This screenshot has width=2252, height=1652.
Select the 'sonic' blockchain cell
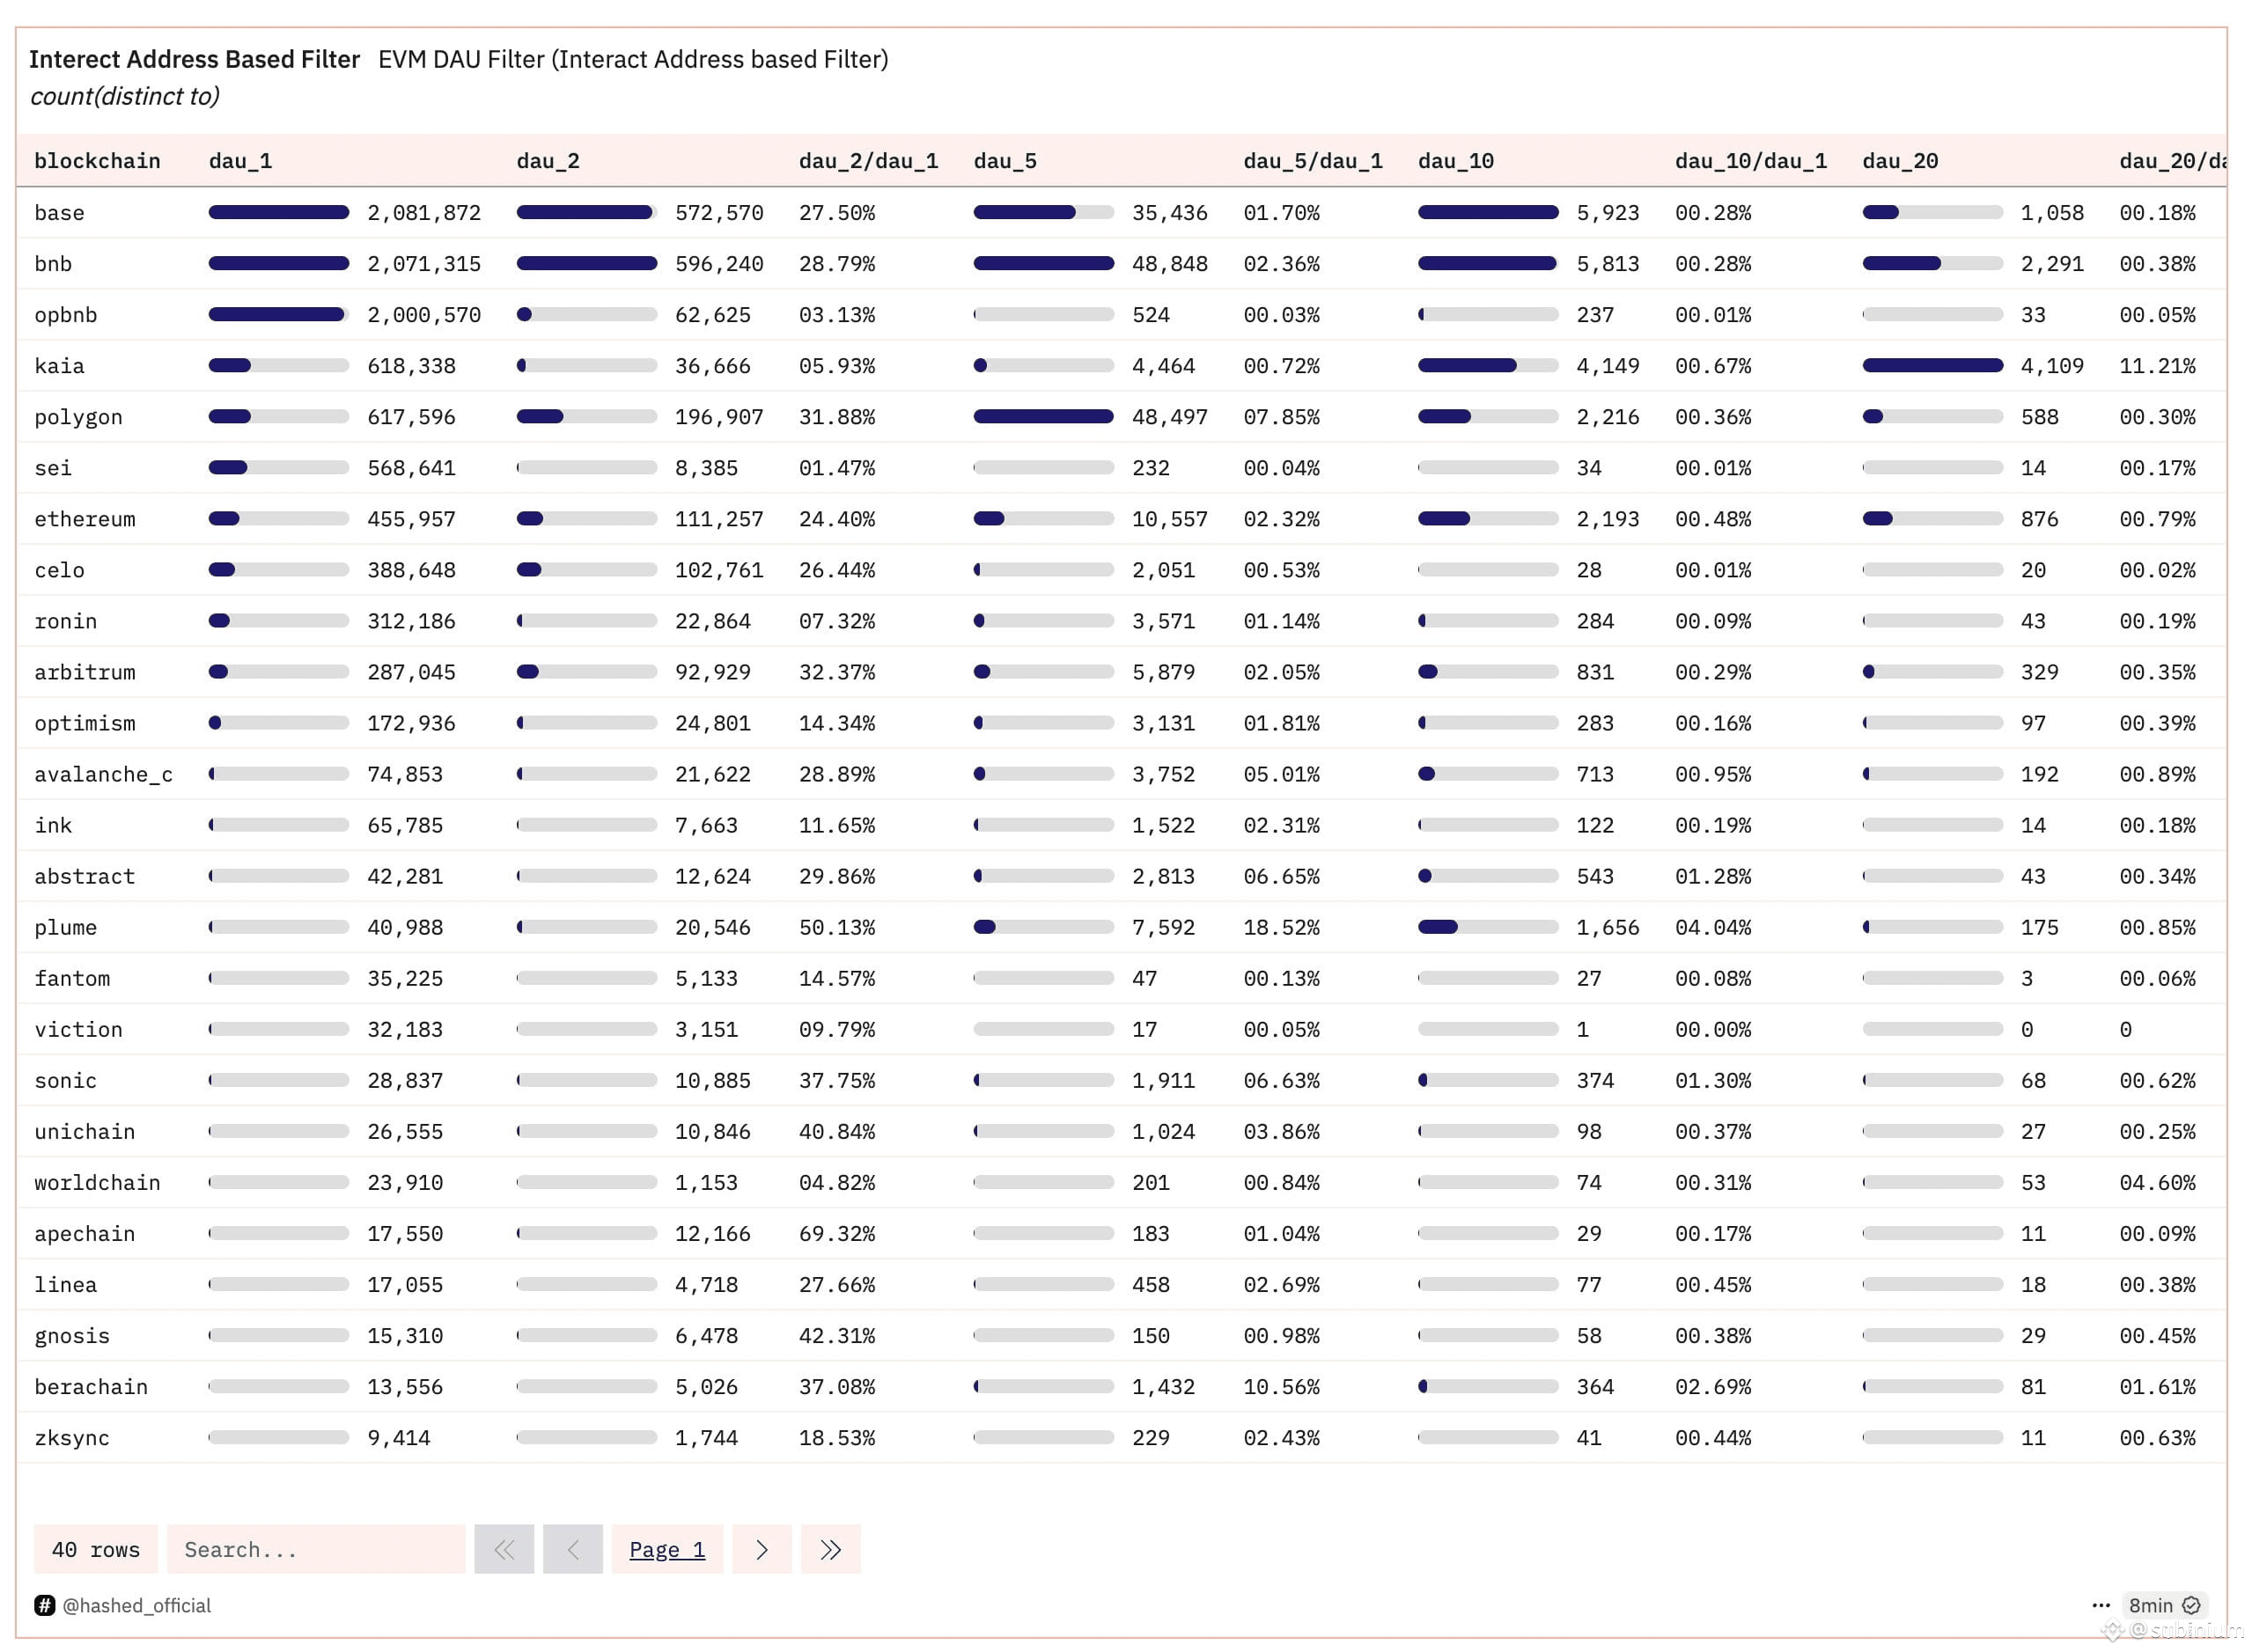click(66, 1080)
